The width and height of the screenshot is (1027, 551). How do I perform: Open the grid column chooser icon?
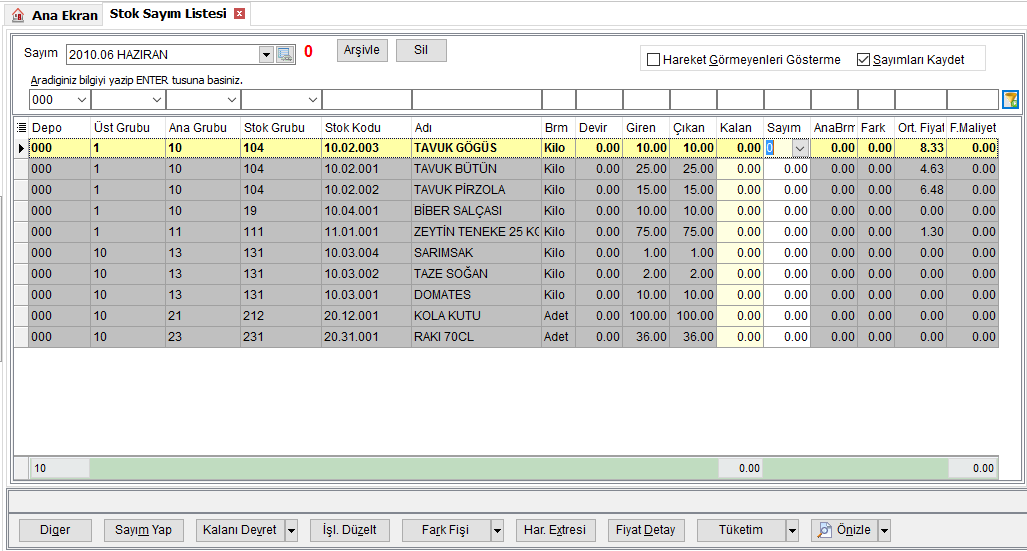(x=21, y=128)
